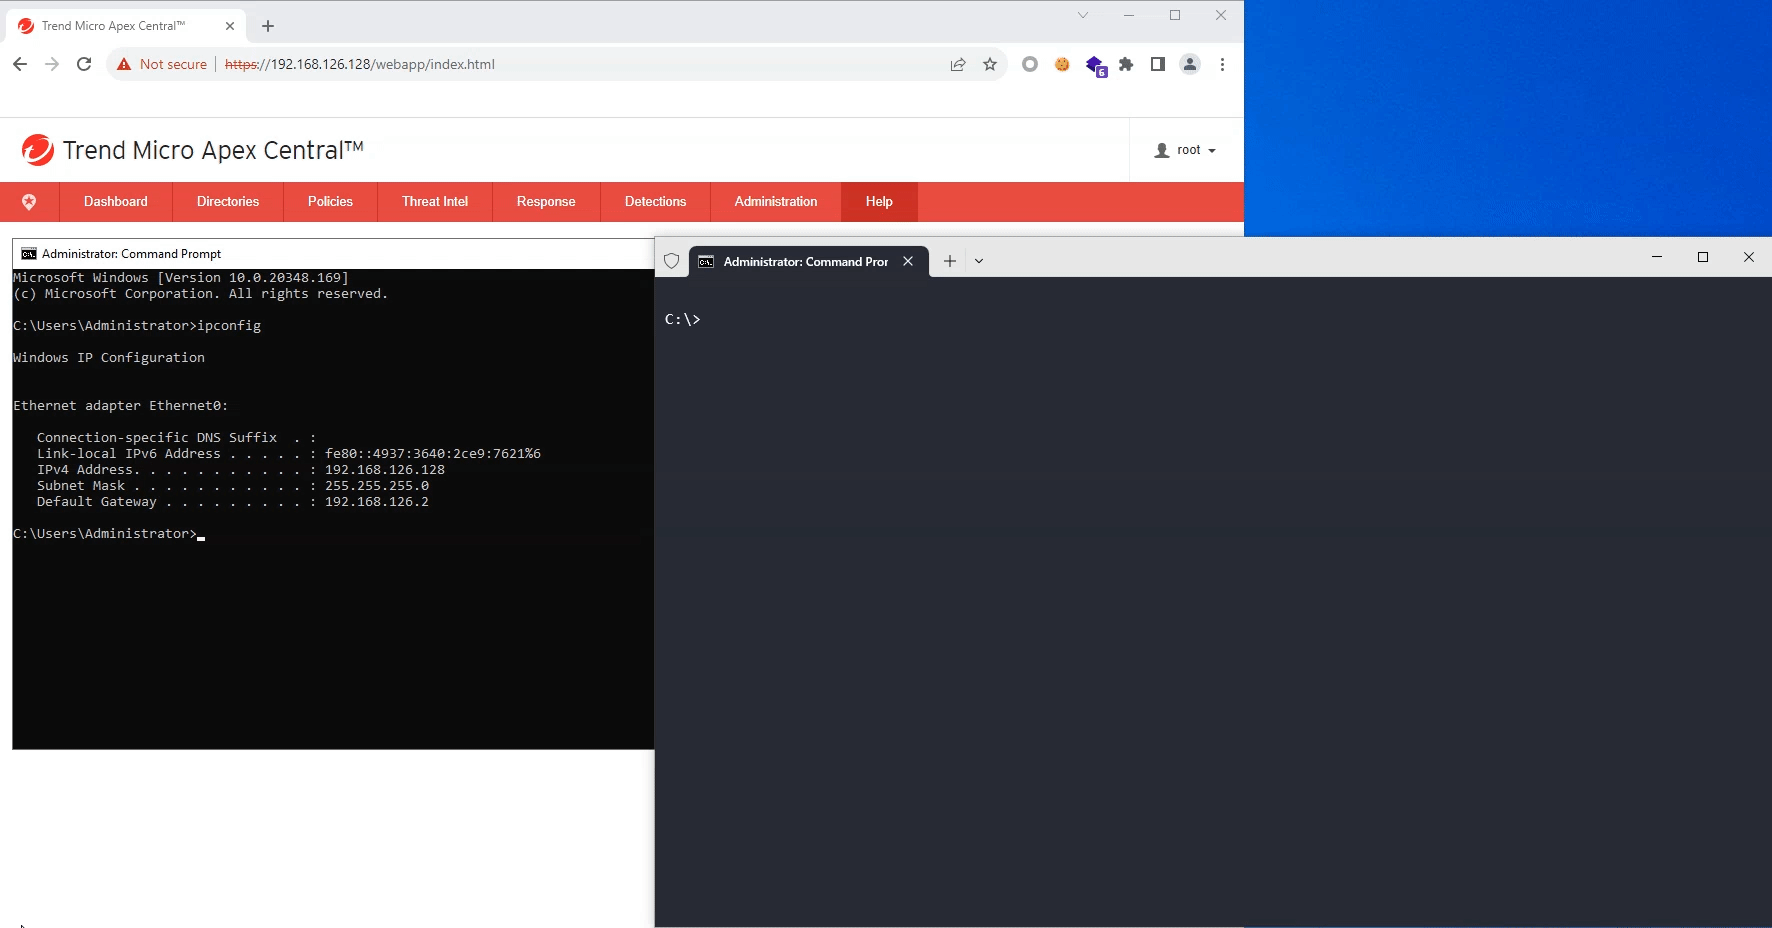Reload the Apex Central page

coord(84,64)
